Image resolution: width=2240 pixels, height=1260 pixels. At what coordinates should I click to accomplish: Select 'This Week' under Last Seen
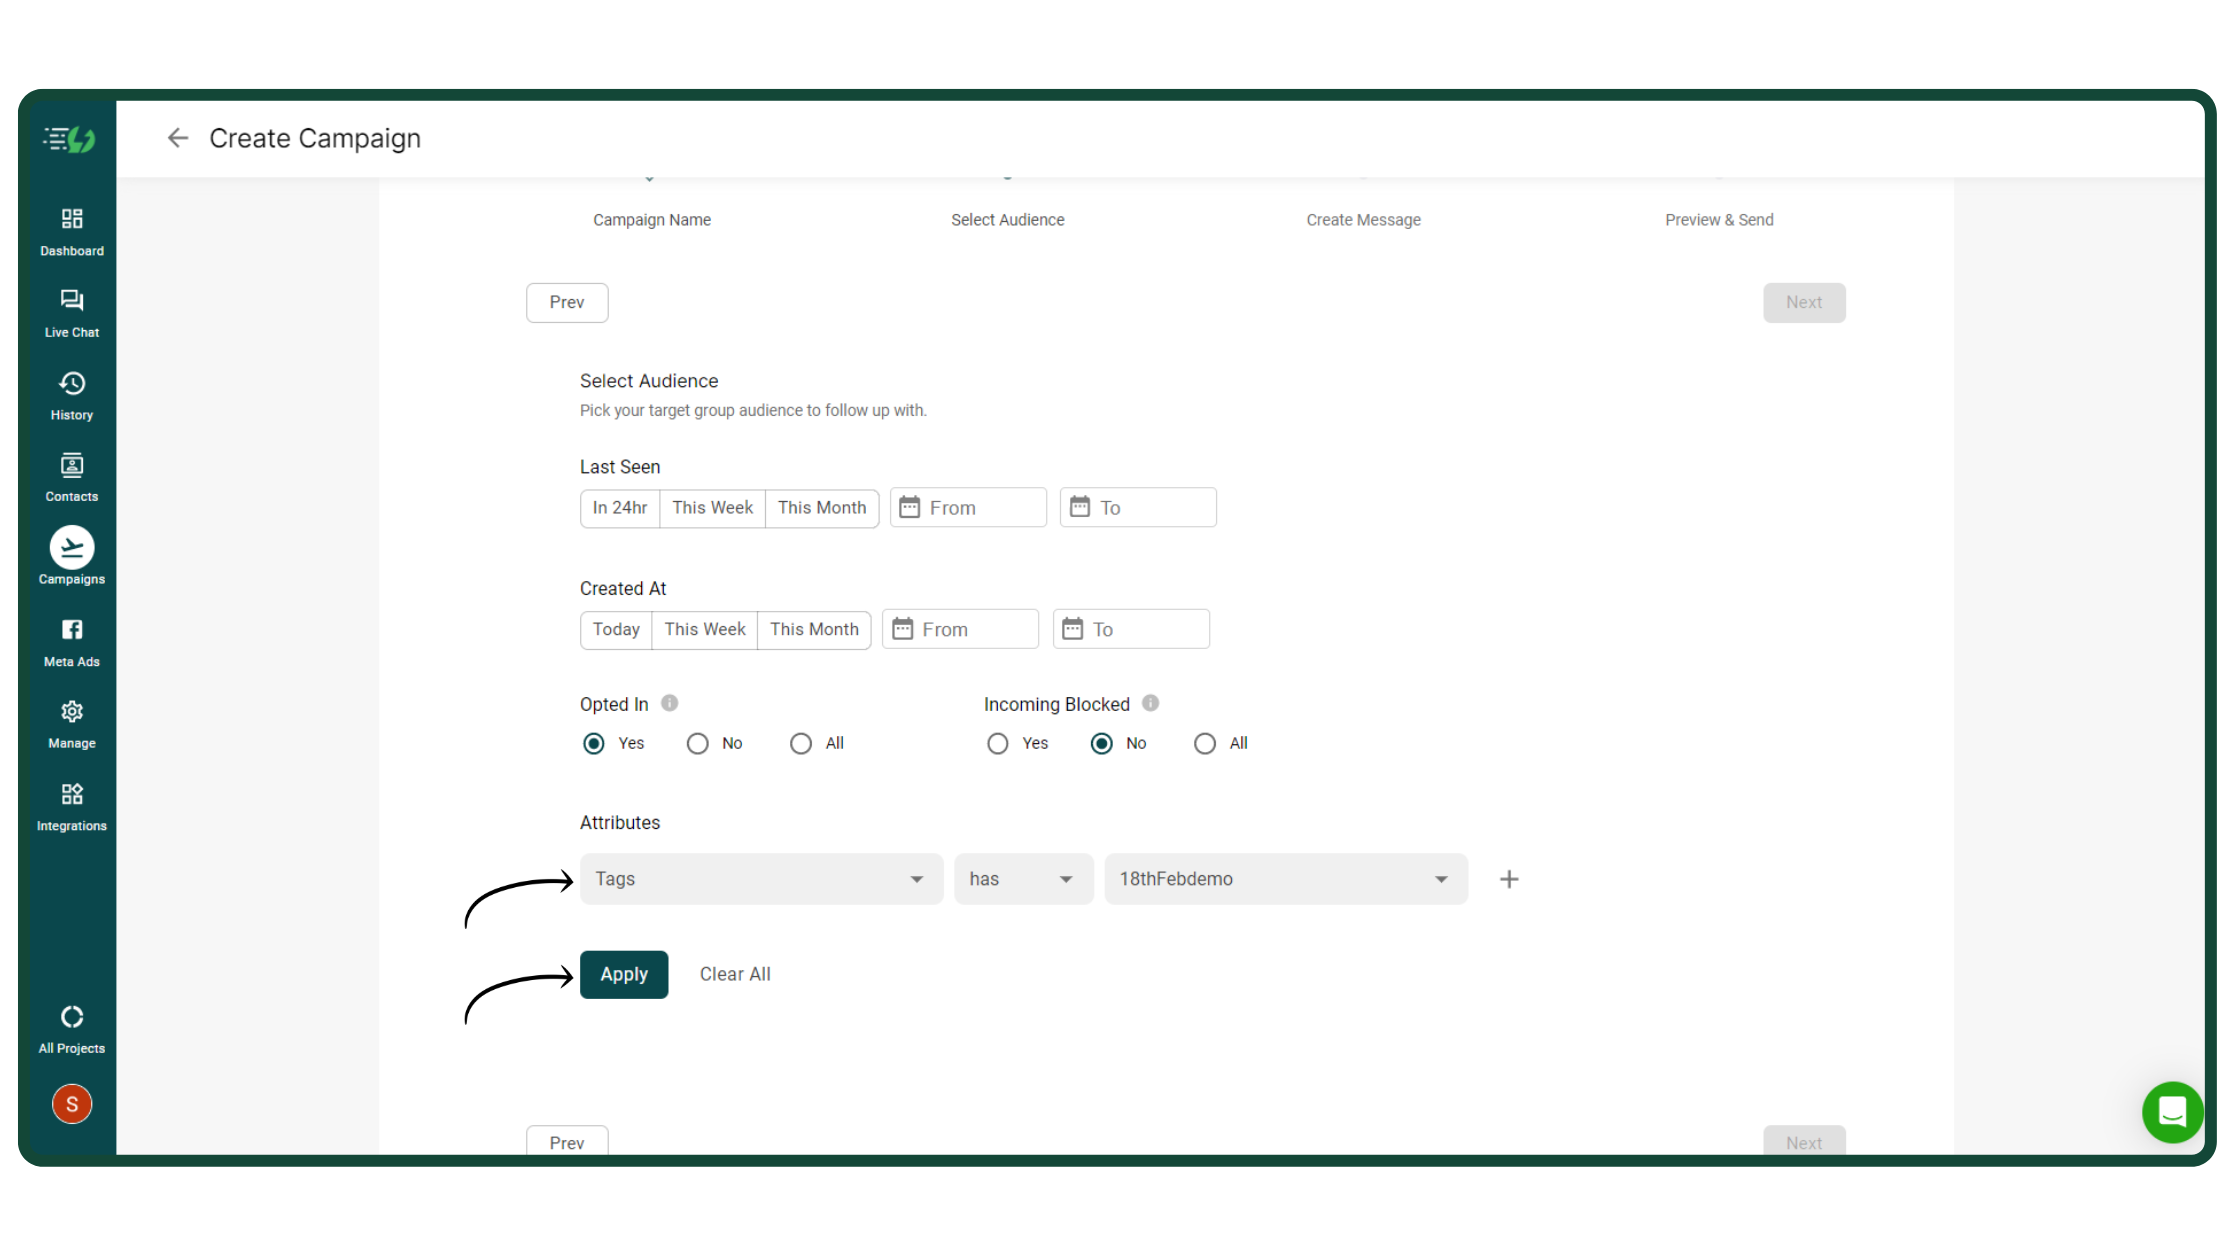[712, 508]
